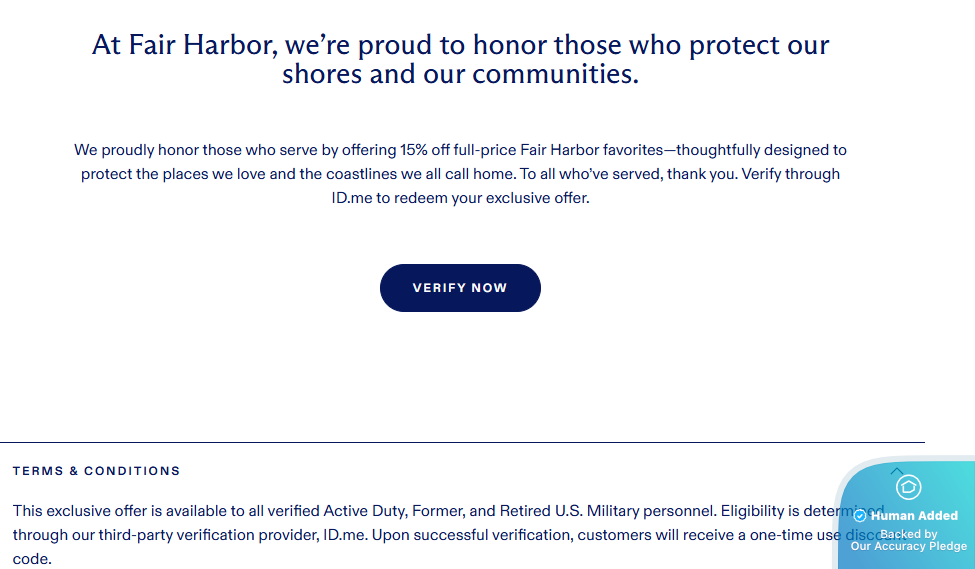This screenshot has width=975, height=569.
Task: Select the "Human Added" label
Action: (x=914, y=516)
